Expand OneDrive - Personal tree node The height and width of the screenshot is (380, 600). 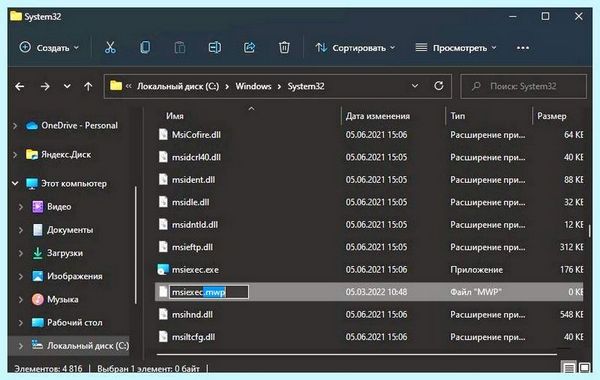[x=15, y=126]
